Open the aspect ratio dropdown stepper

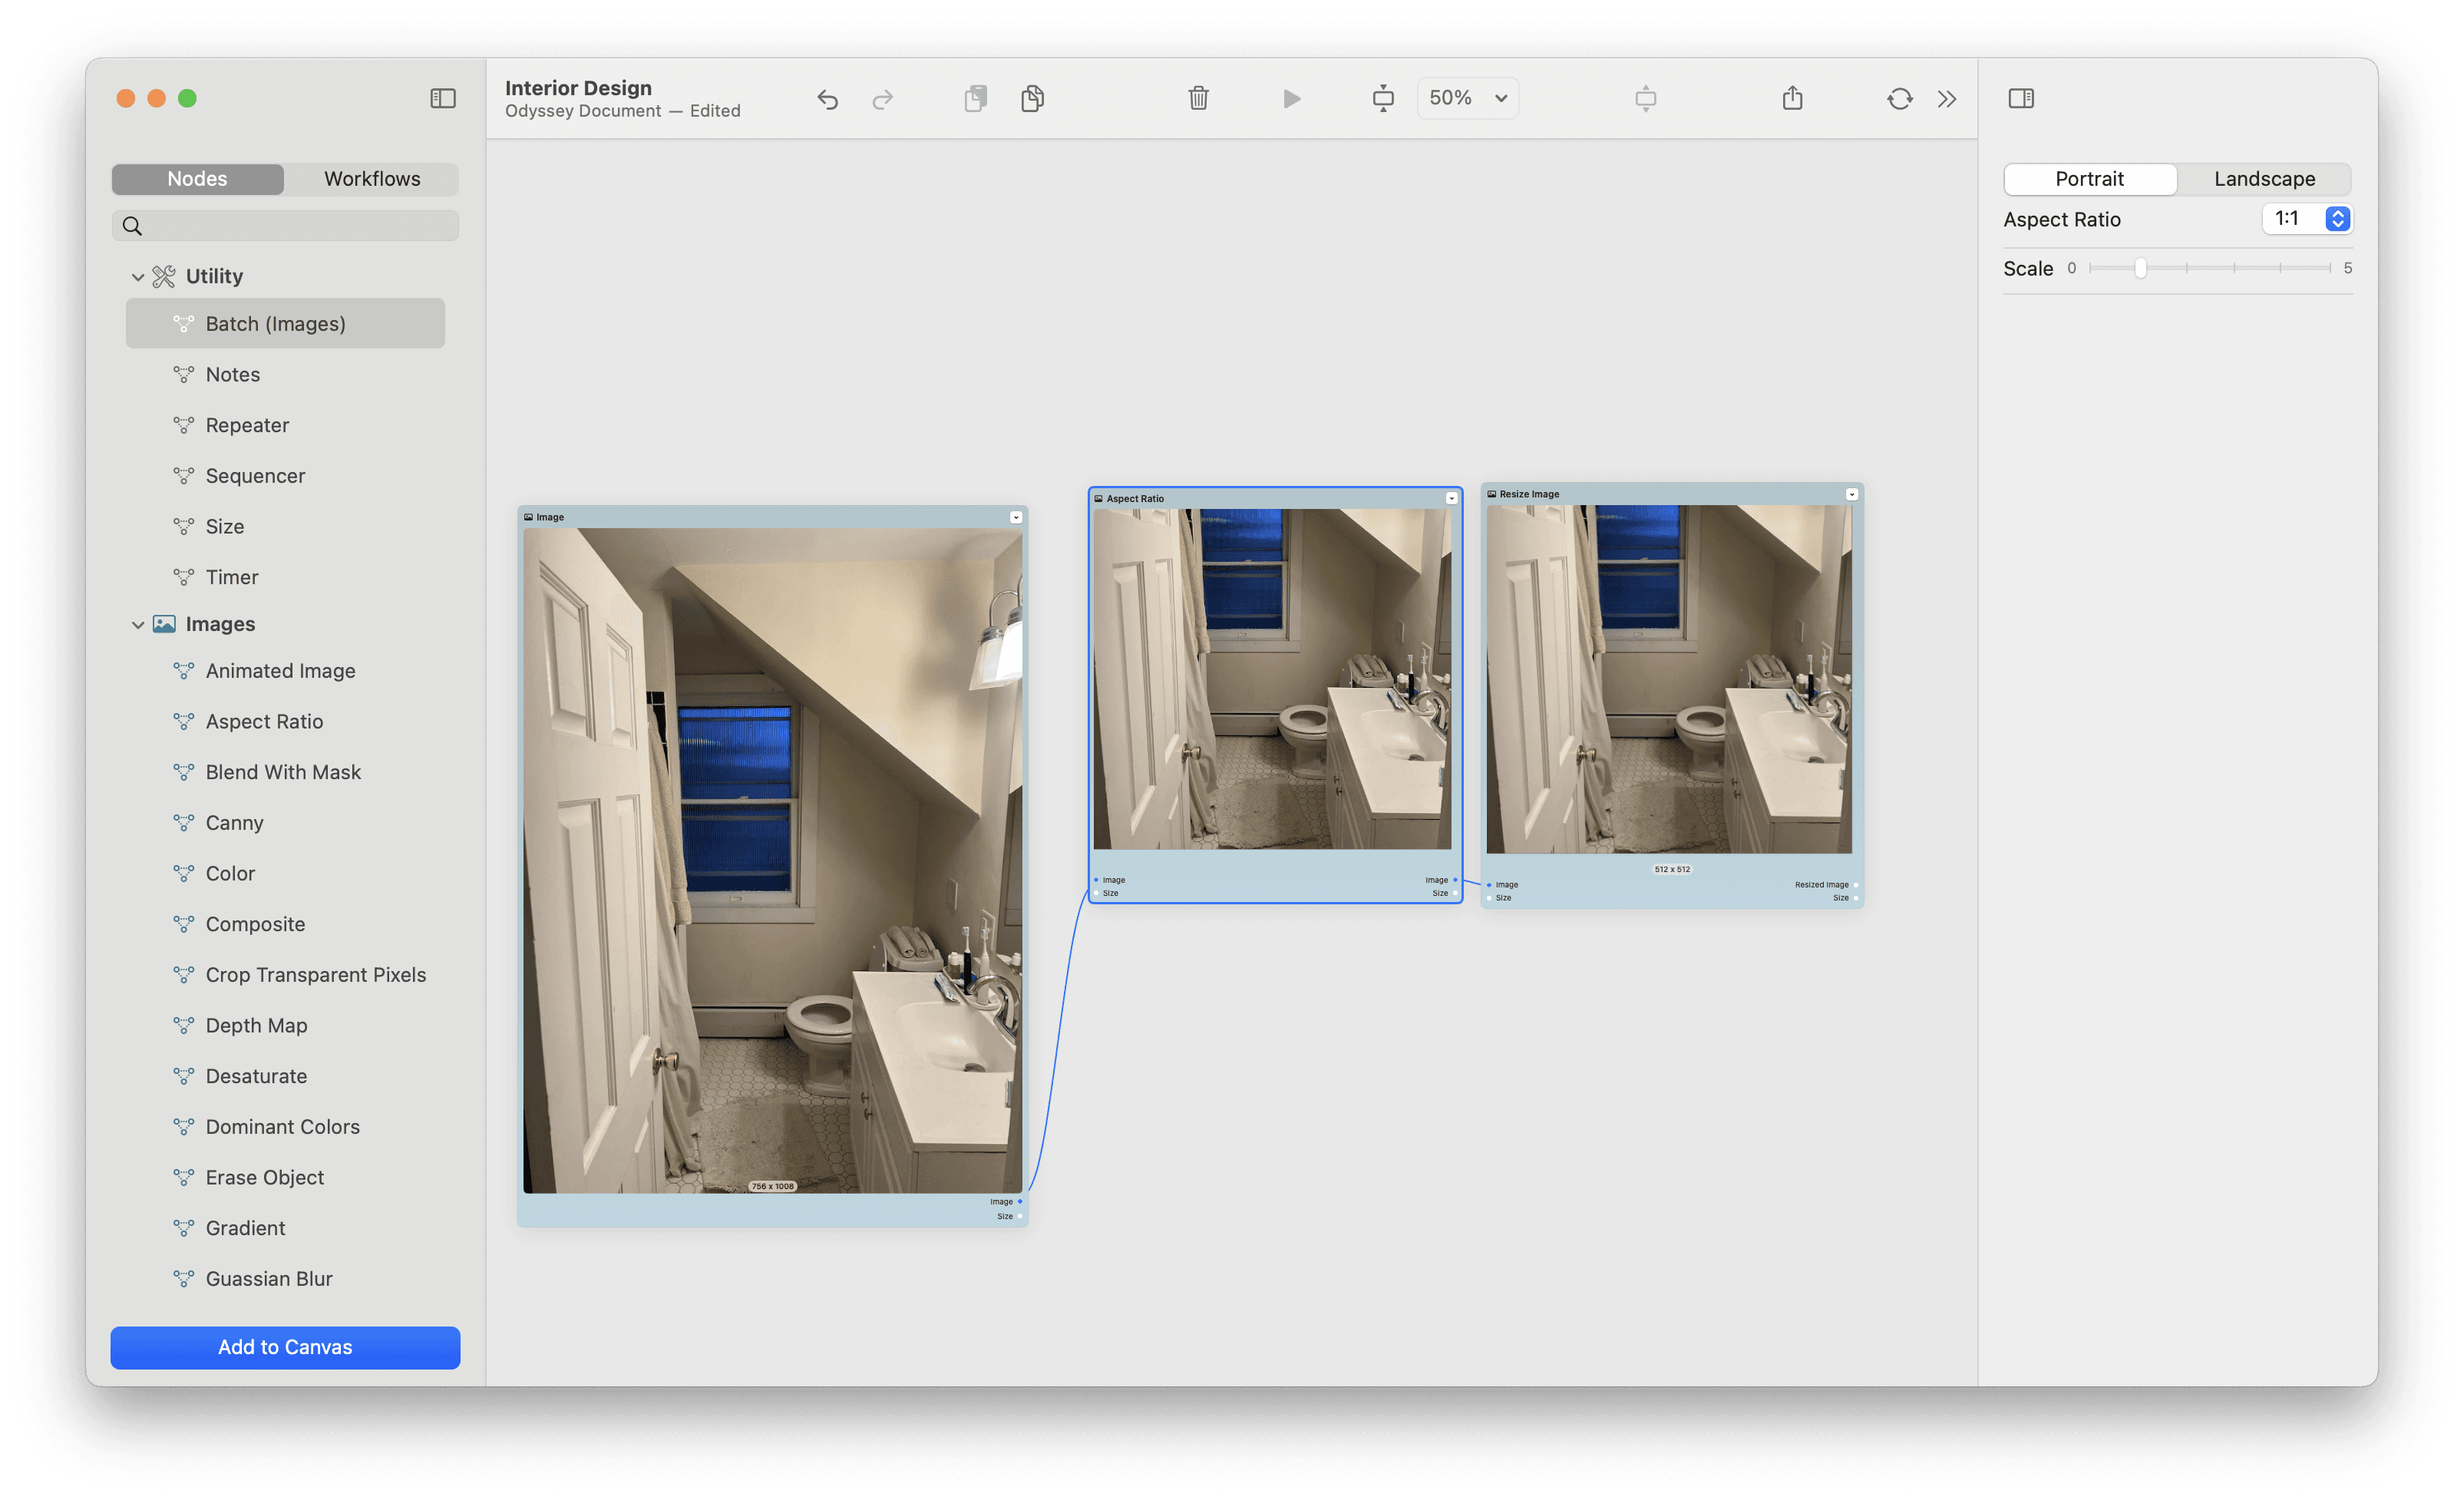(2339, 218)
